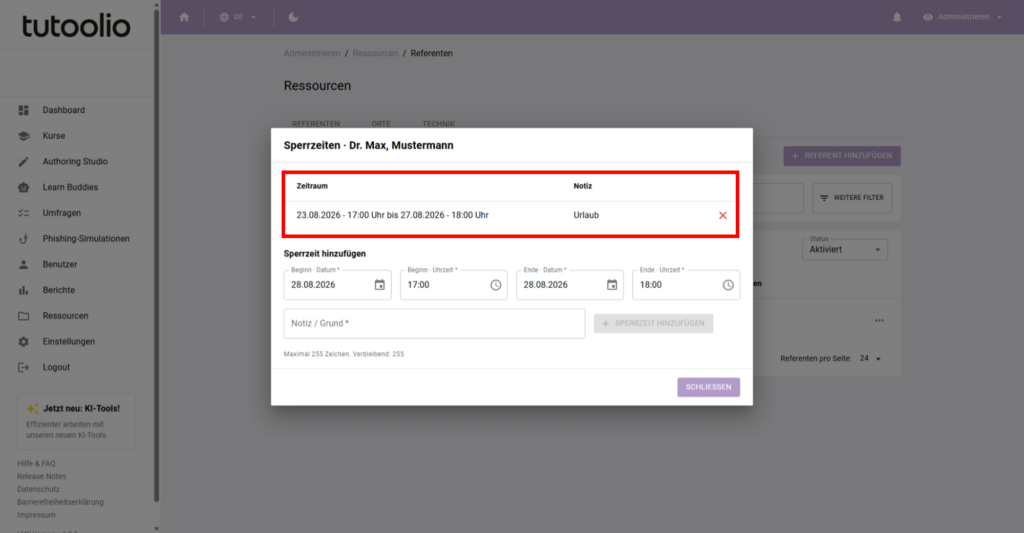This screenshot has width=1024, height=533.
Task: Click the globe language icon
Action: [x=224, y=17]
